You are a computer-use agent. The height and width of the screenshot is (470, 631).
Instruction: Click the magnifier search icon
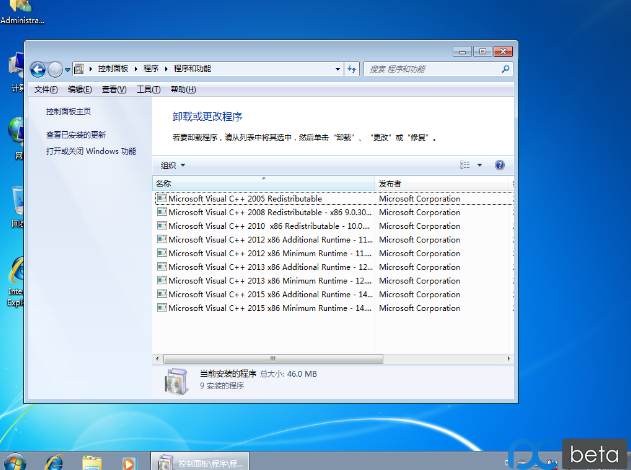pos(505,69)
